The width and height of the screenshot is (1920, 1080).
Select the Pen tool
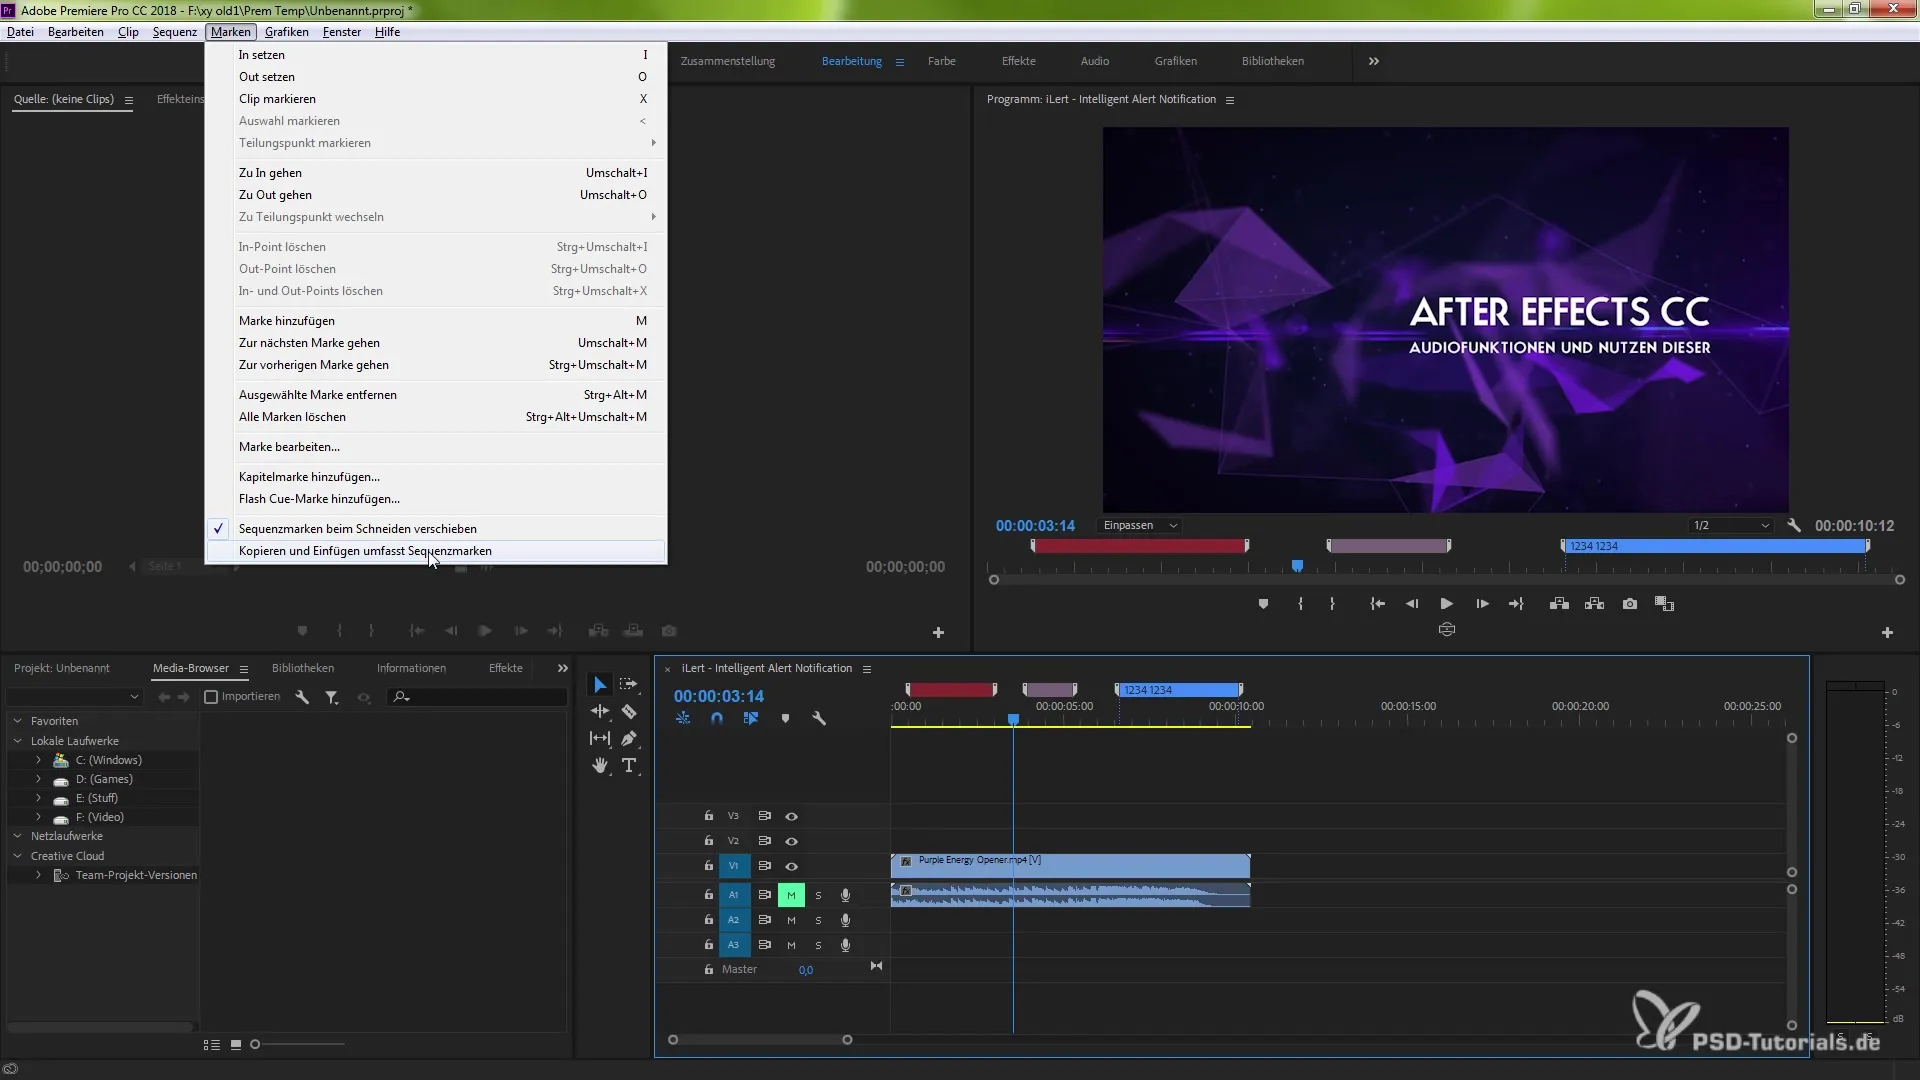tap(629, 739)
